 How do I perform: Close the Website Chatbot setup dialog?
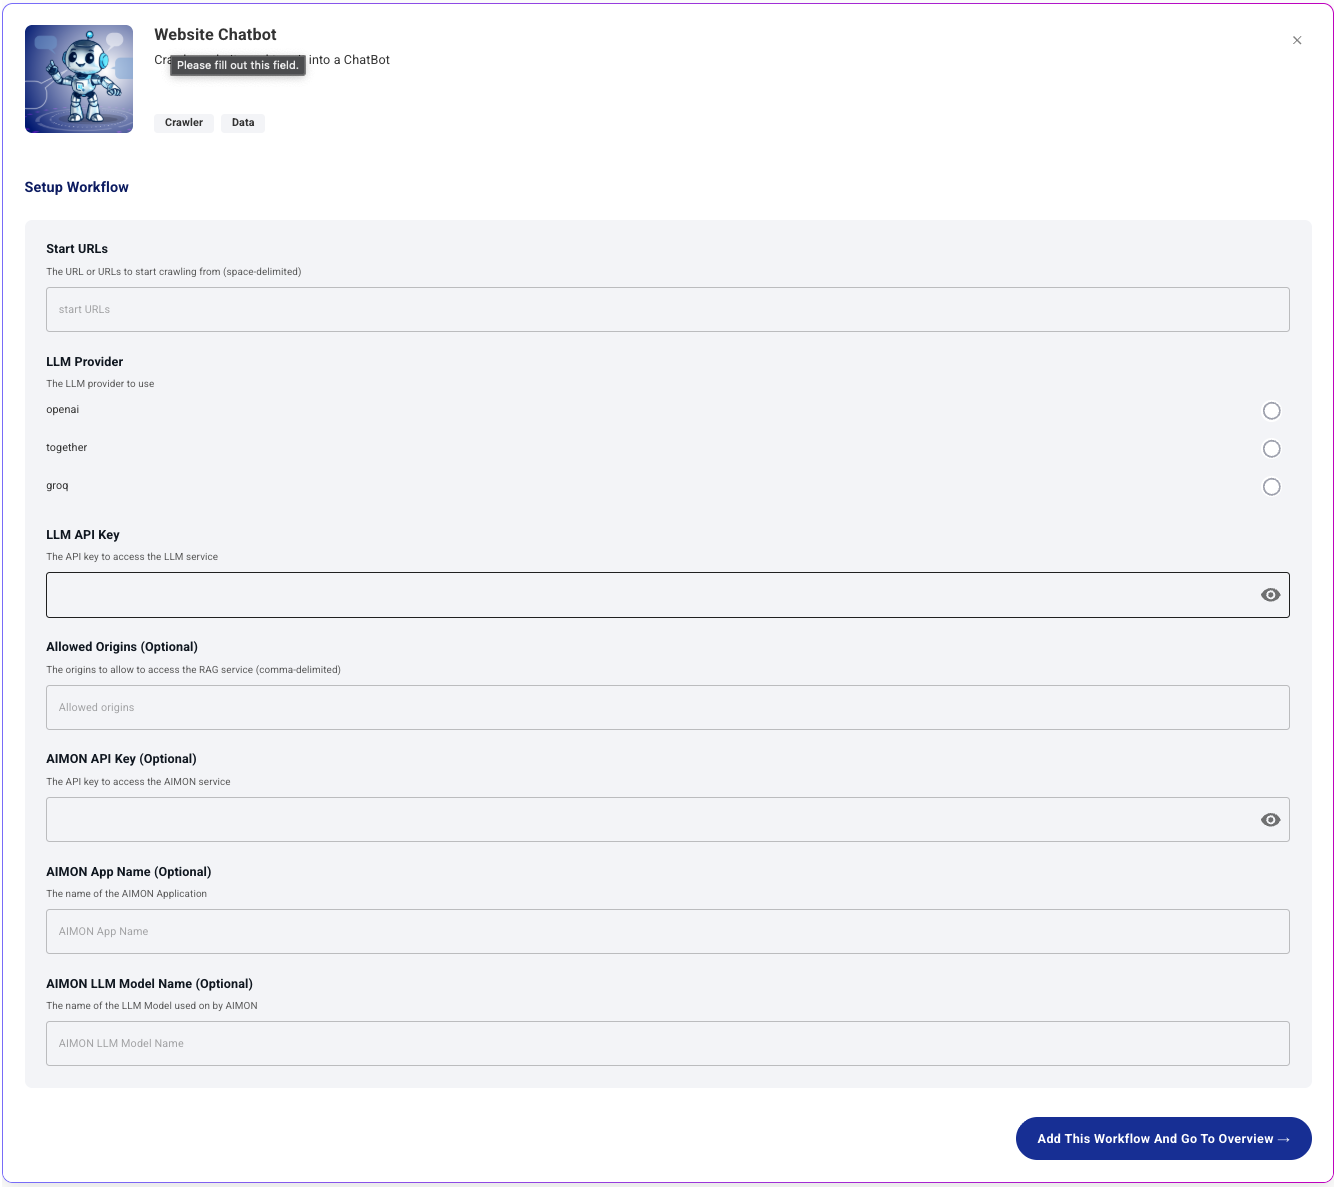click(x=1297, y=41)
